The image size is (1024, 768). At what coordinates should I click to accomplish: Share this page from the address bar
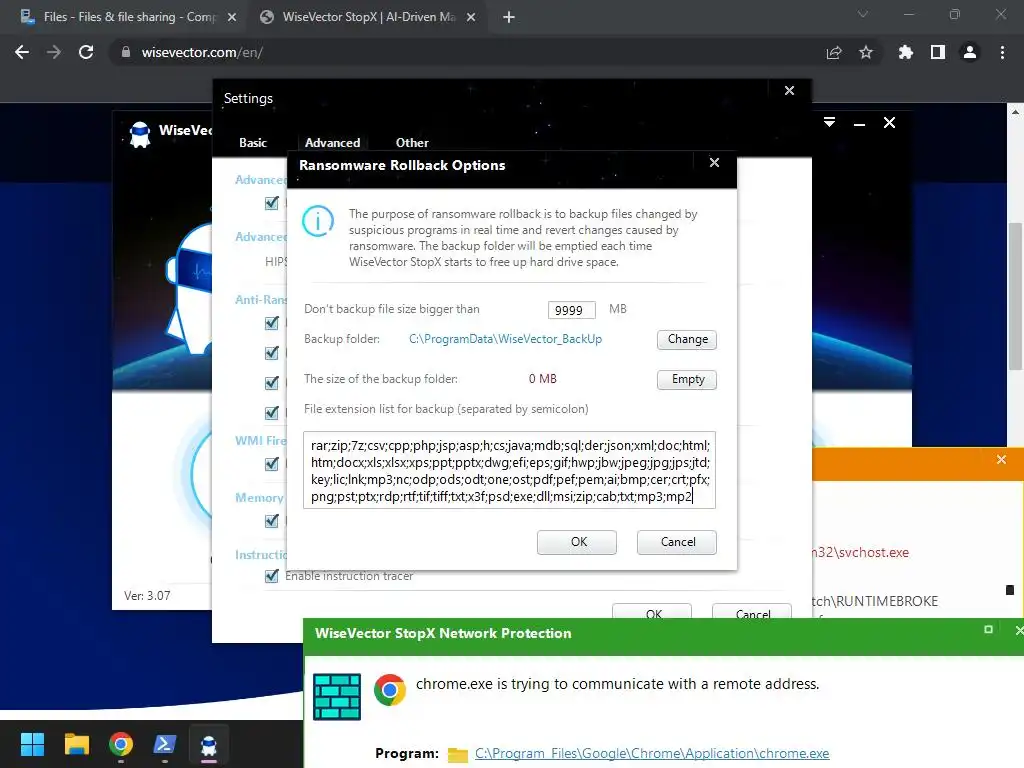834,52
